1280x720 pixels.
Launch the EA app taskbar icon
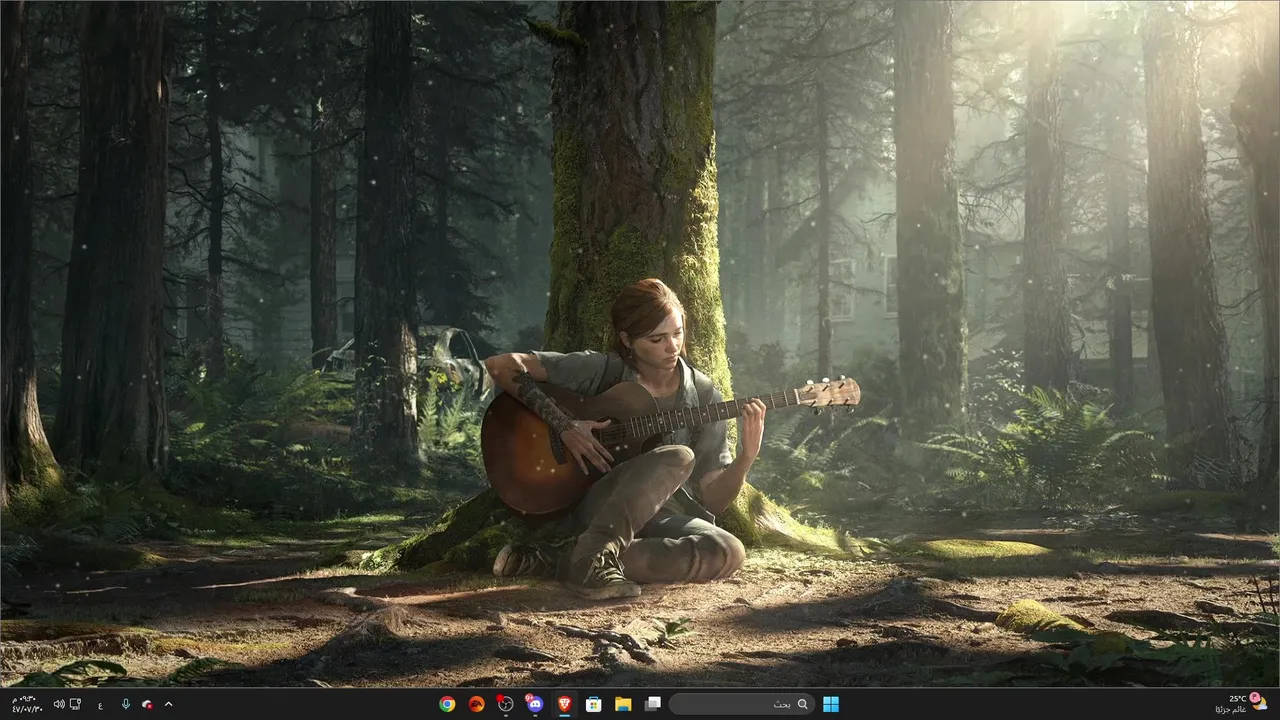(x=476, y=704)
